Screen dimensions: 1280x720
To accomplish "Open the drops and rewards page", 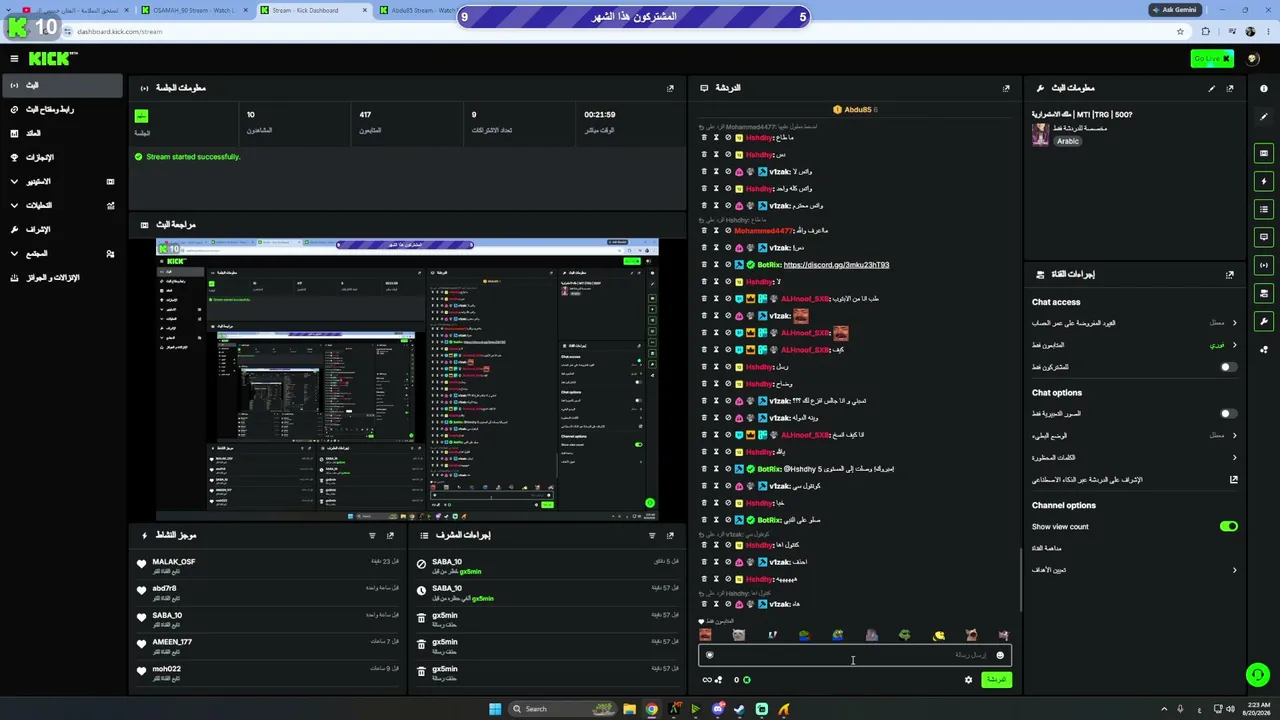I will click(63, 278).
